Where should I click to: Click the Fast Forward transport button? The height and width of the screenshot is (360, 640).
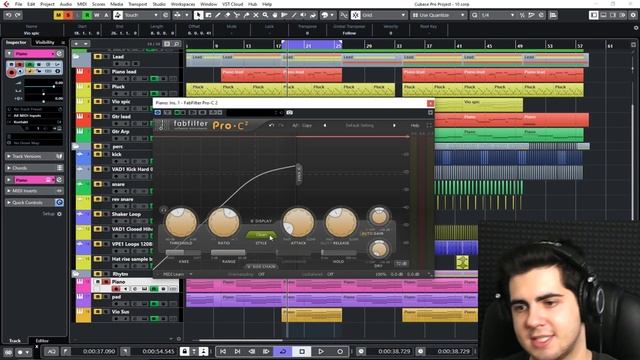pos(266,351)
